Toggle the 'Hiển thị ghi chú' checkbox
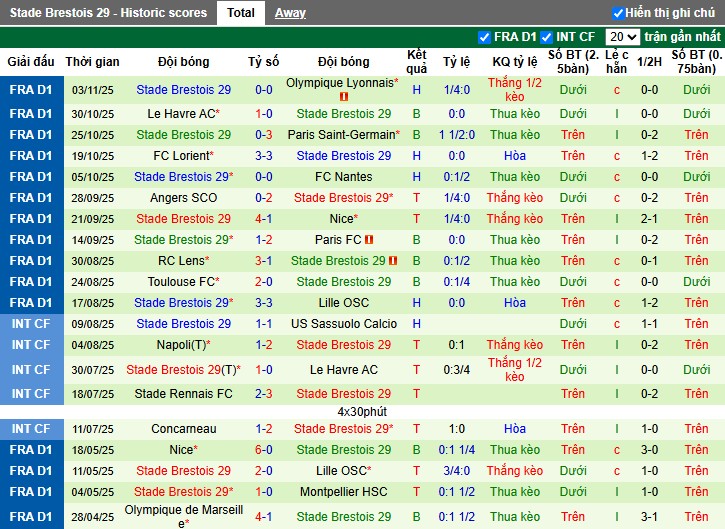 coord(618,13)
